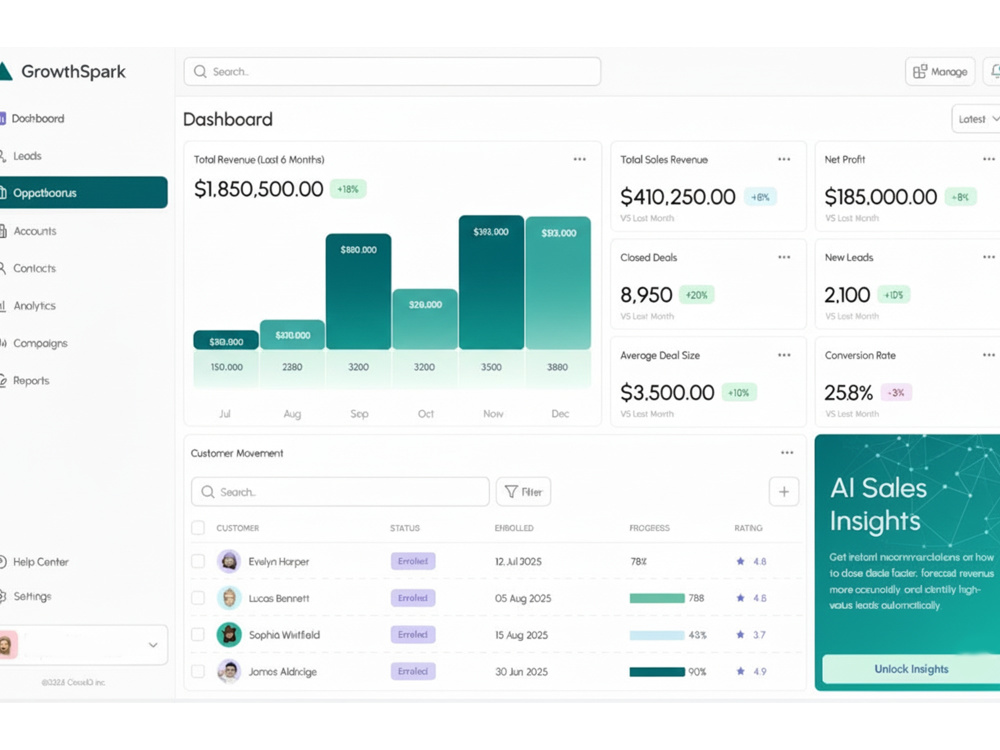This screenshot has height=750, width=1000.
Task: Open options menu on New Leads card
Action: [x=989, y=257]
